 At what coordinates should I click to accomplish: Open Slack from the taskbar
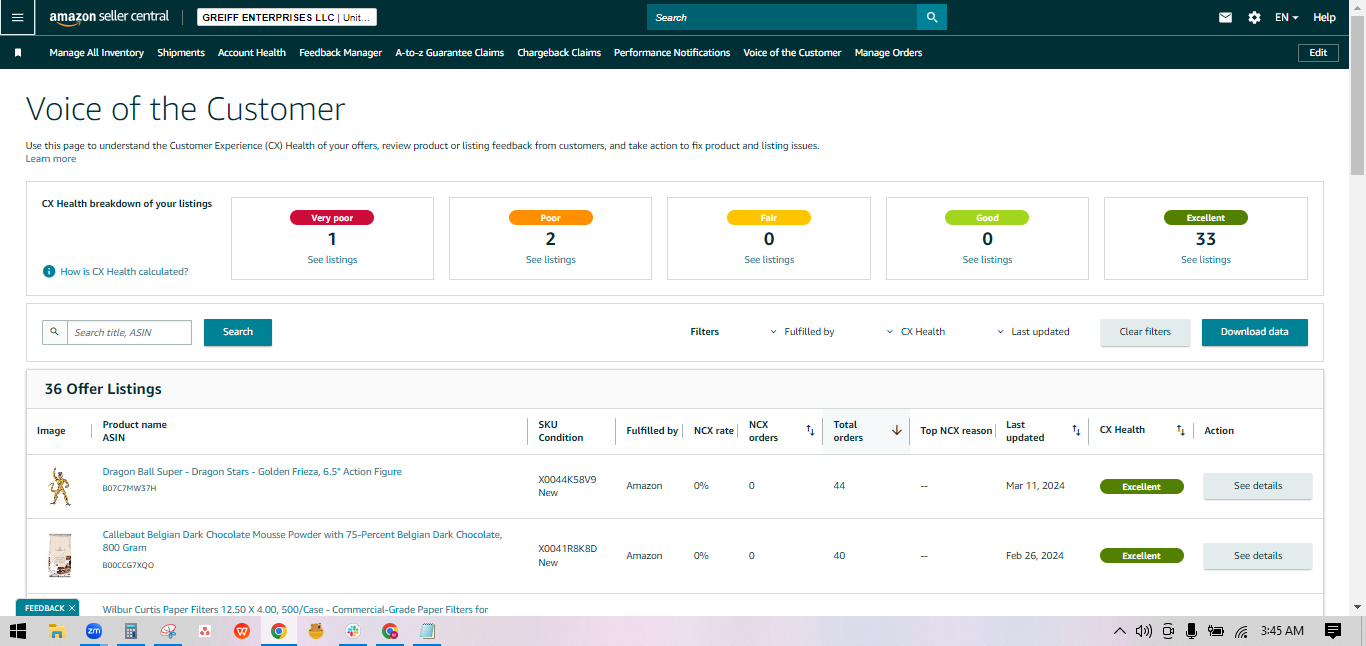point(353,631)
